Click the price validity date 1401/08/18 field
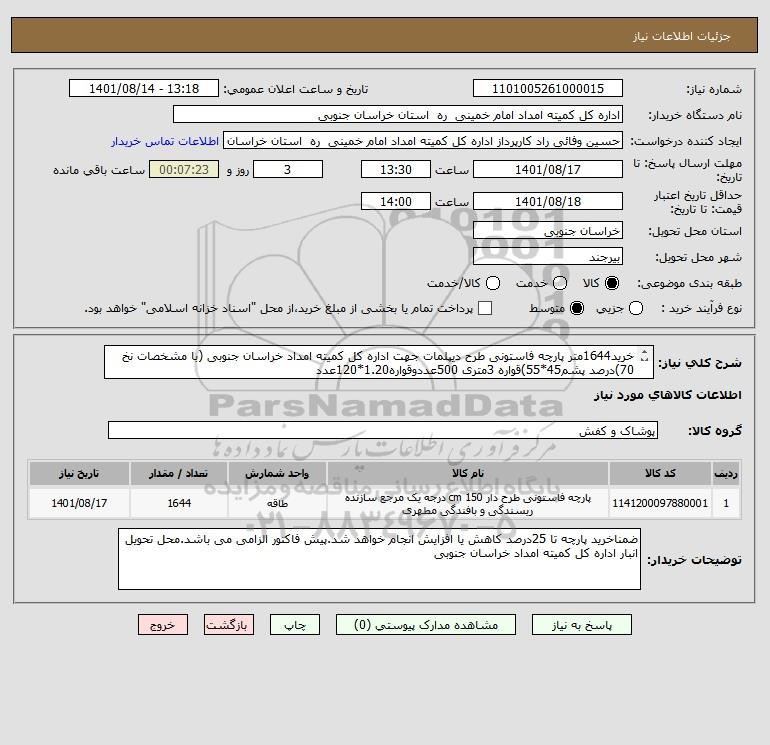The width and height of the screenshot is (770, 745). 548,201
